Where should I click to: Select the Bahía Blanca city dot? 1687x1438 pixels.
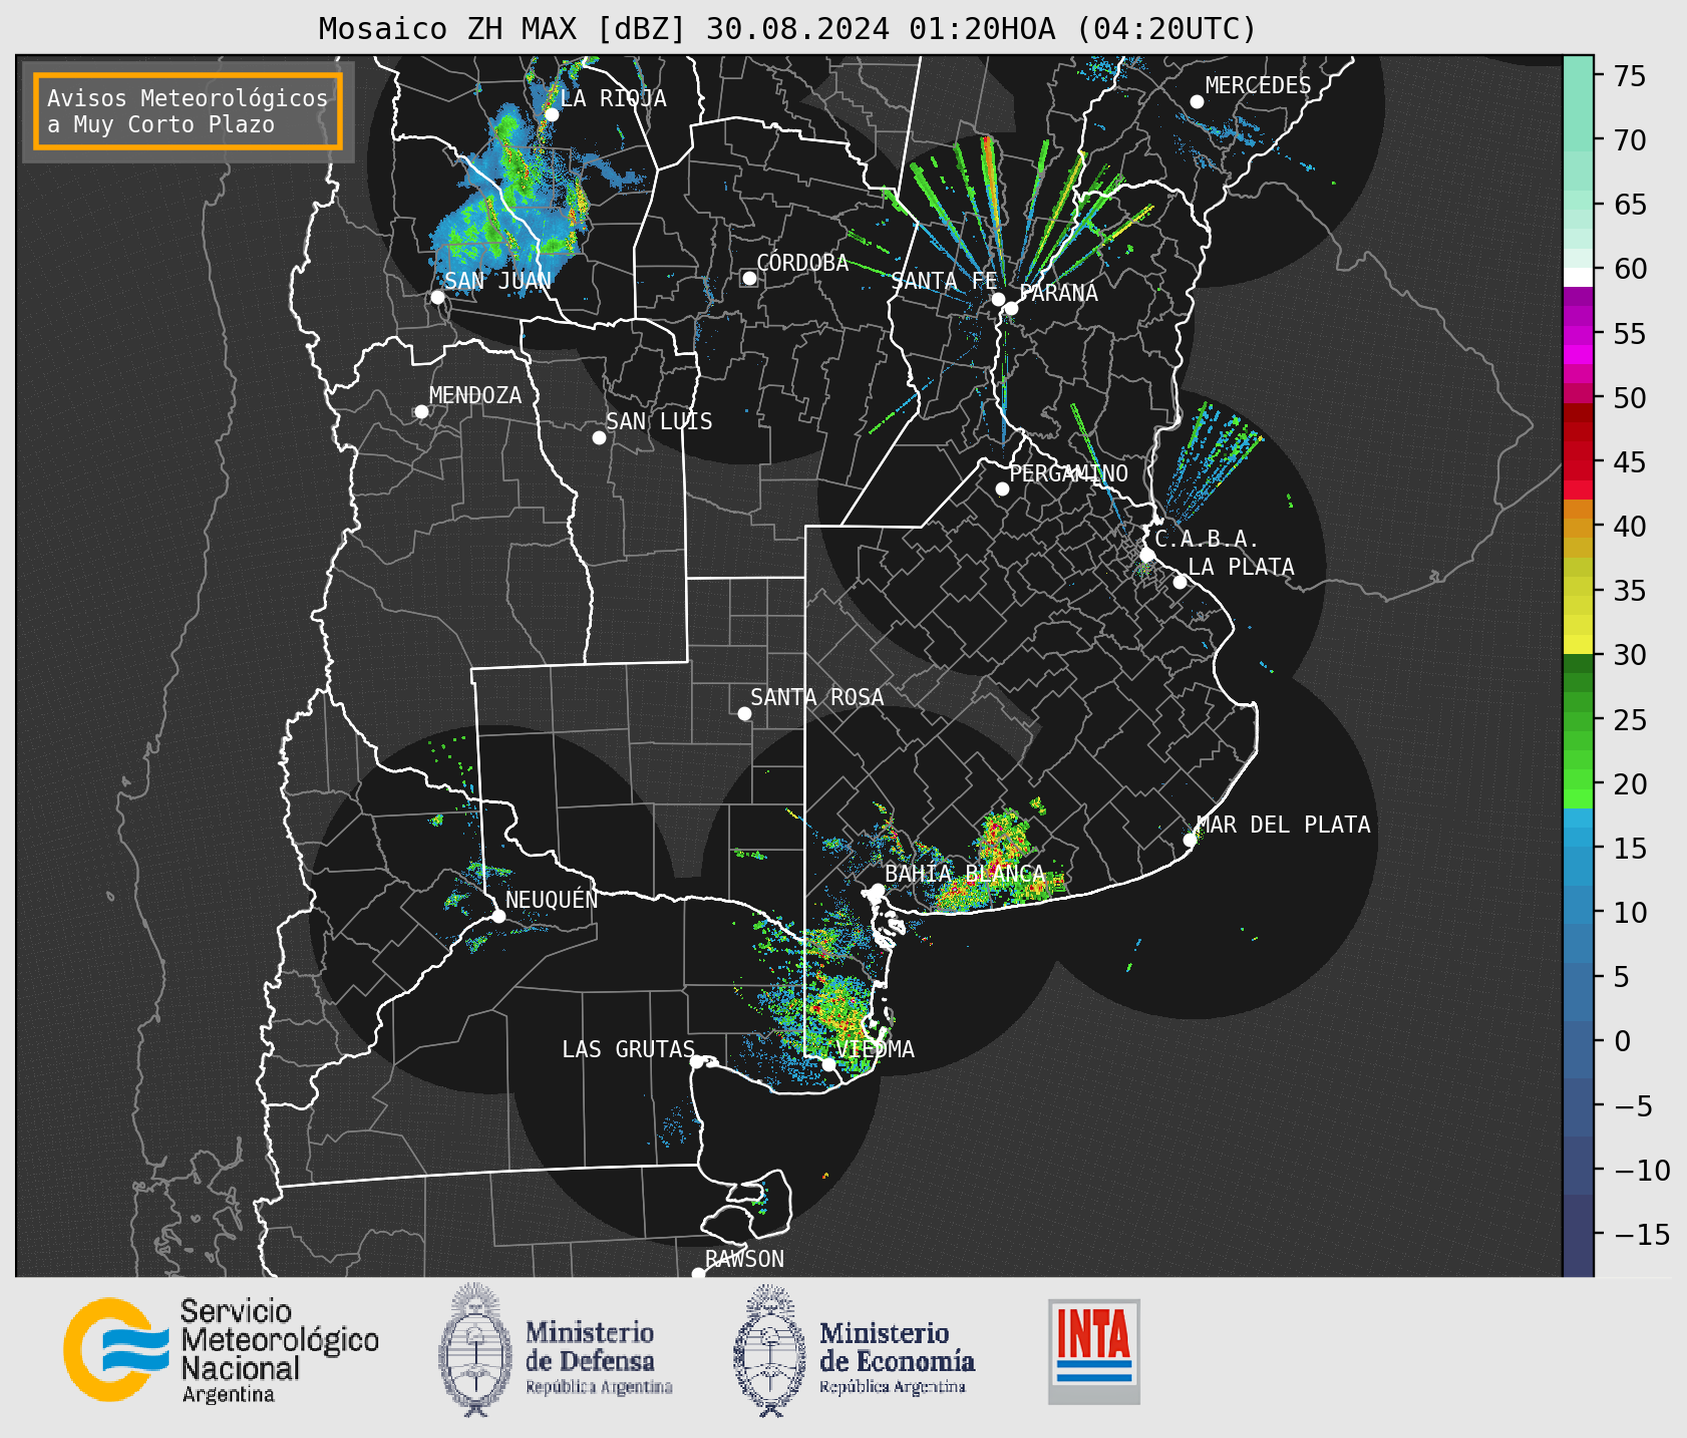pyautogui.click(x=877, y=890)
